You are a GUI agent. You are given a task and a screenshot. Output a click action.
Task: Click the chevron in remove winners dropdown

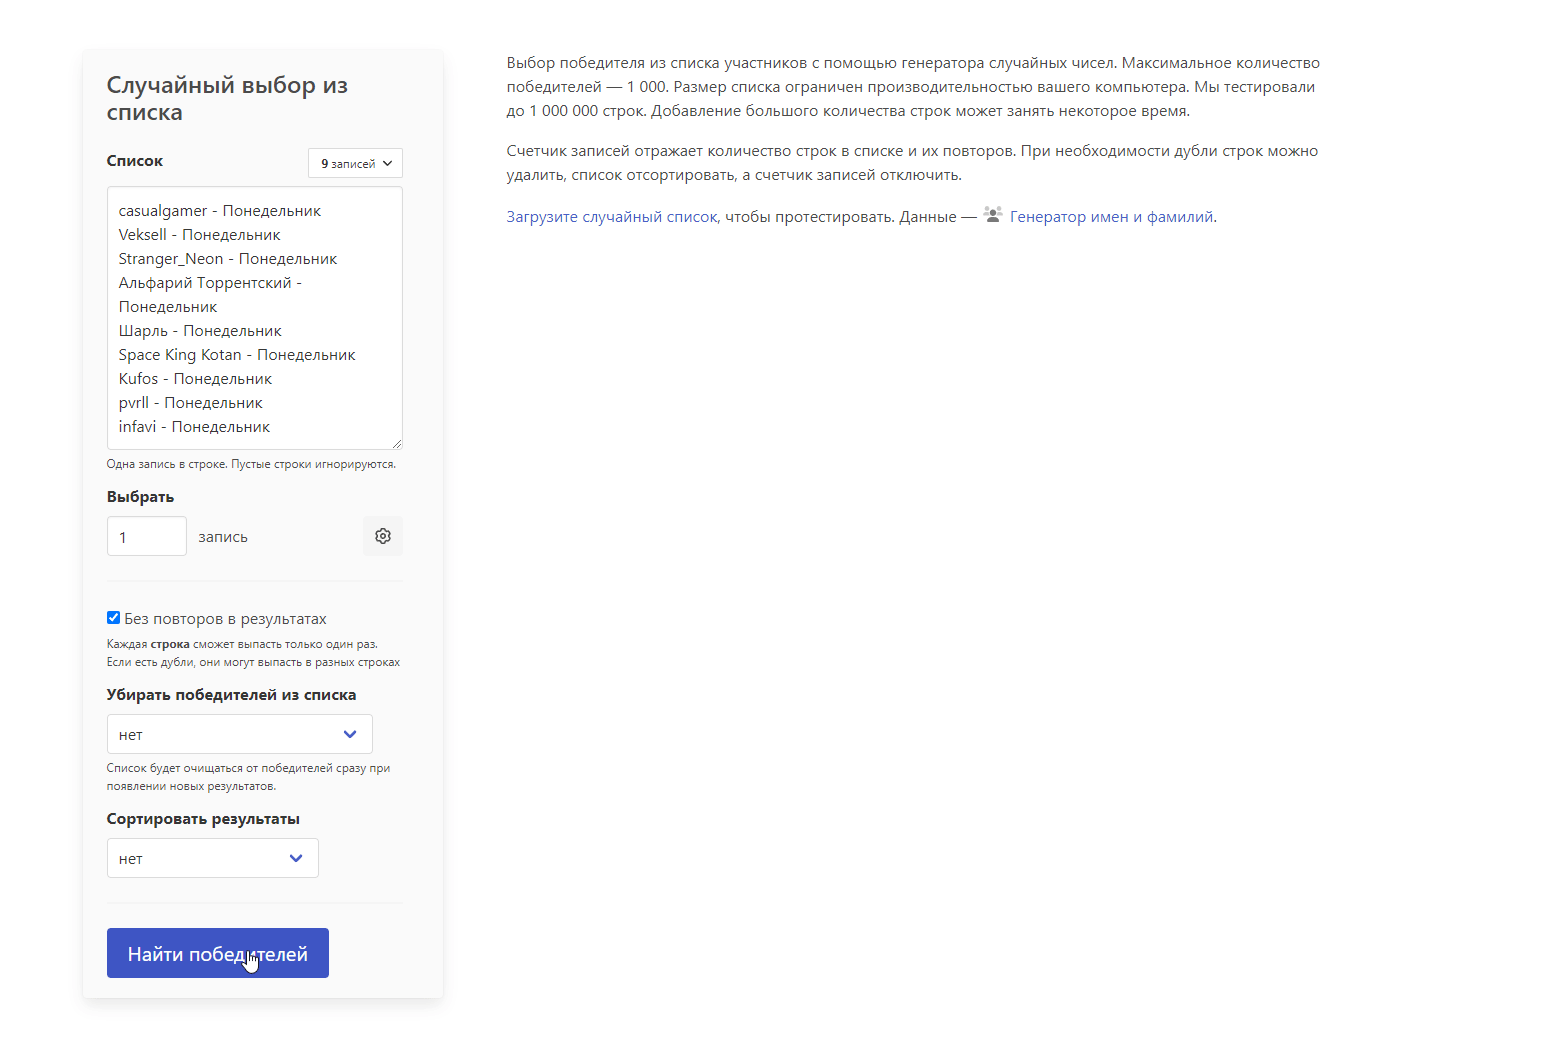(350, 734)
